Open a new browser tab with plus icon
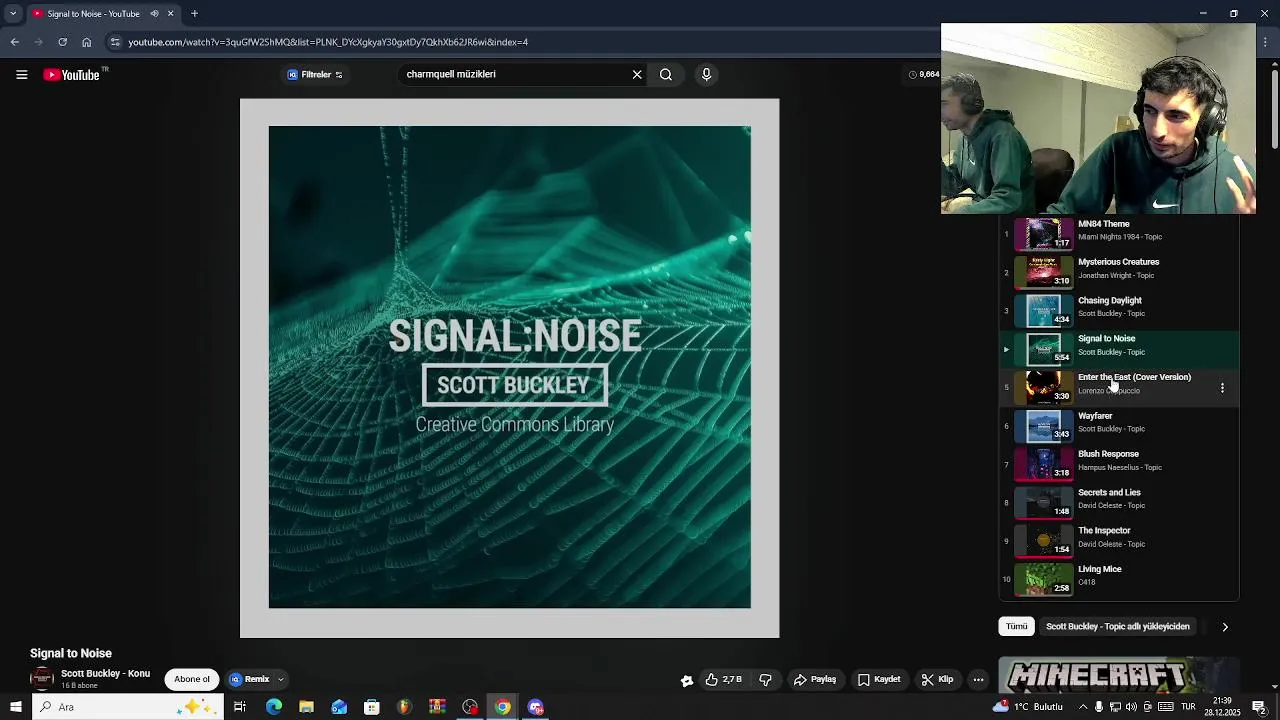Screen dimensions: 1280x720 click(x=194, y=14)
